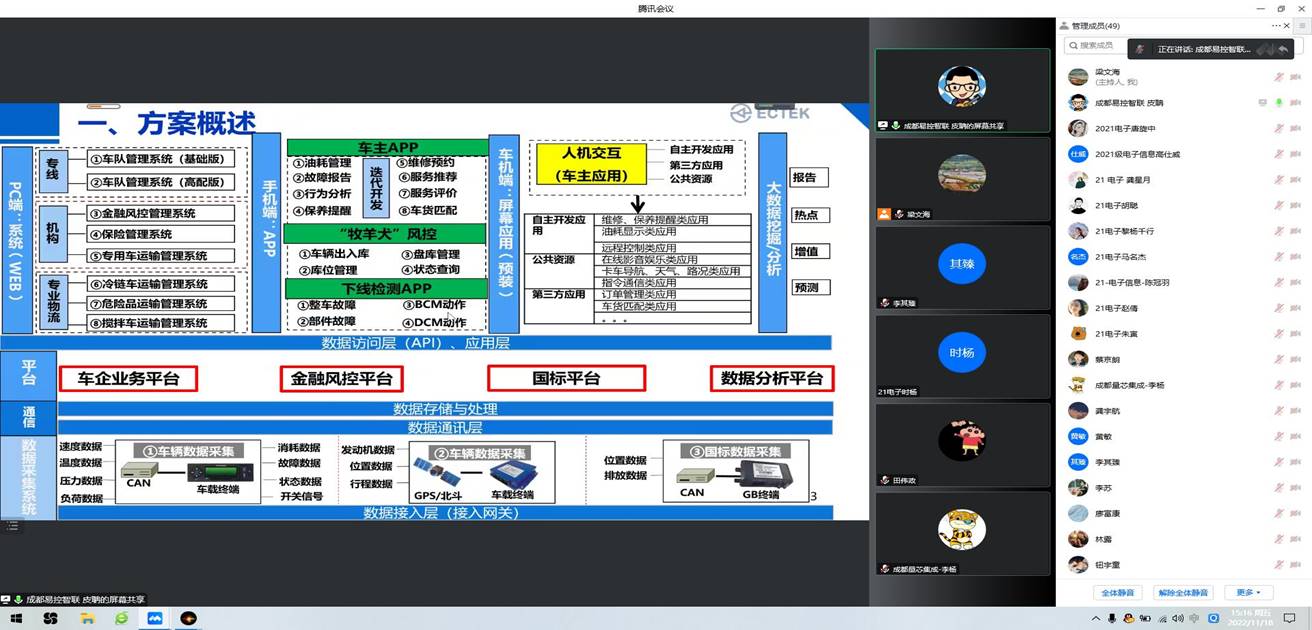
Task: Select tiger avatar tile 成都晶芯集成-李杨
Action: [x=962, y=533]
